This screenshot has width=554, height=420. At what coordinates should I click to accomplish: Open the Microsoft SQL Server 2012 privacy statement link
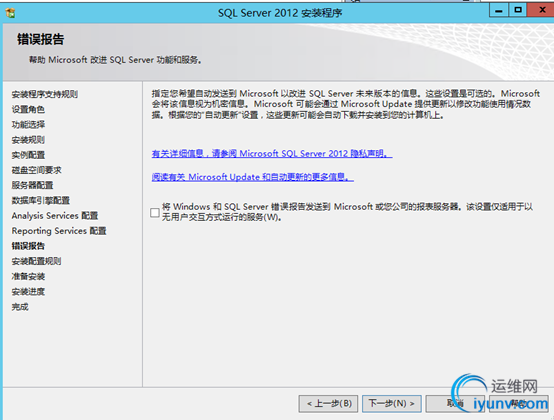tap(272, 154)
